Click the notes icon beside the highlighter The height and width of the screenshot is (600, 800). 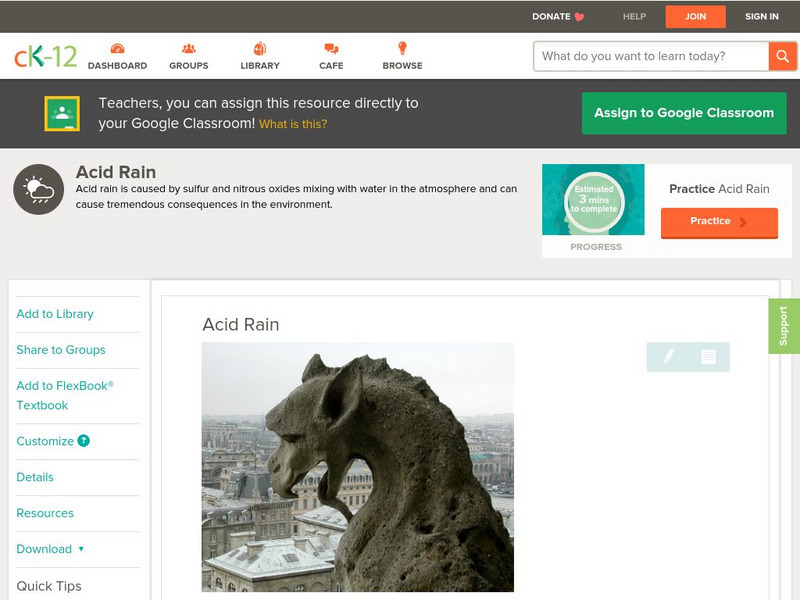pyautogui.click(x=708, y=356)
